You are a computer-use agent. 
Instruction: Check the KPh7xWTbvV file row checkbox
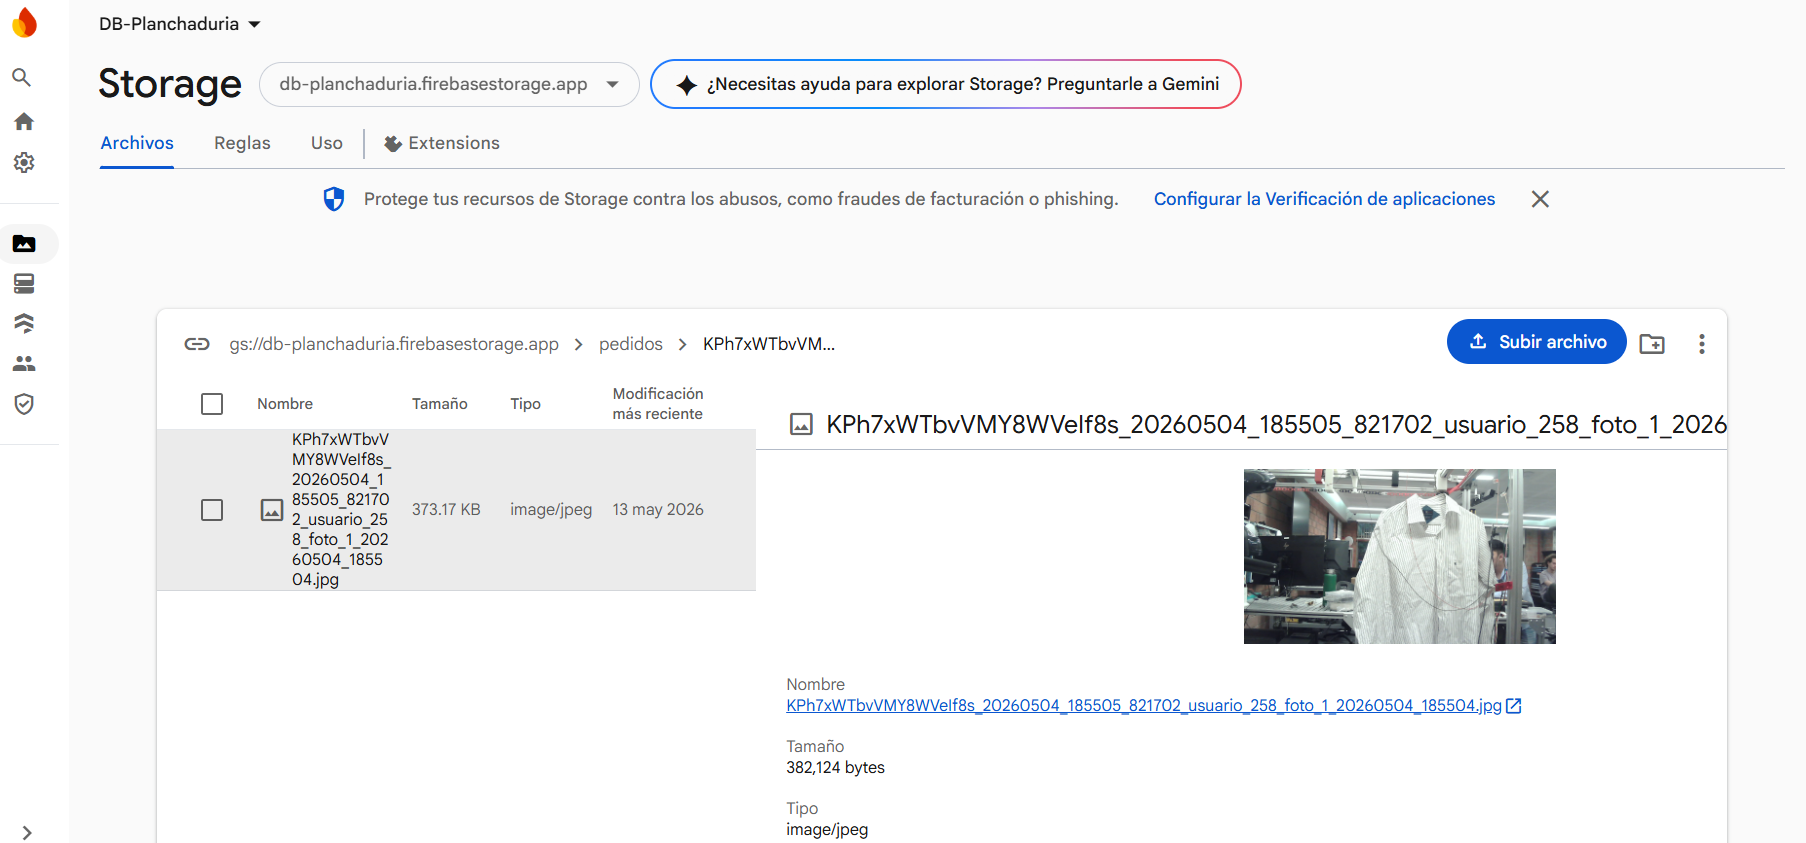[x=212, y=510]
